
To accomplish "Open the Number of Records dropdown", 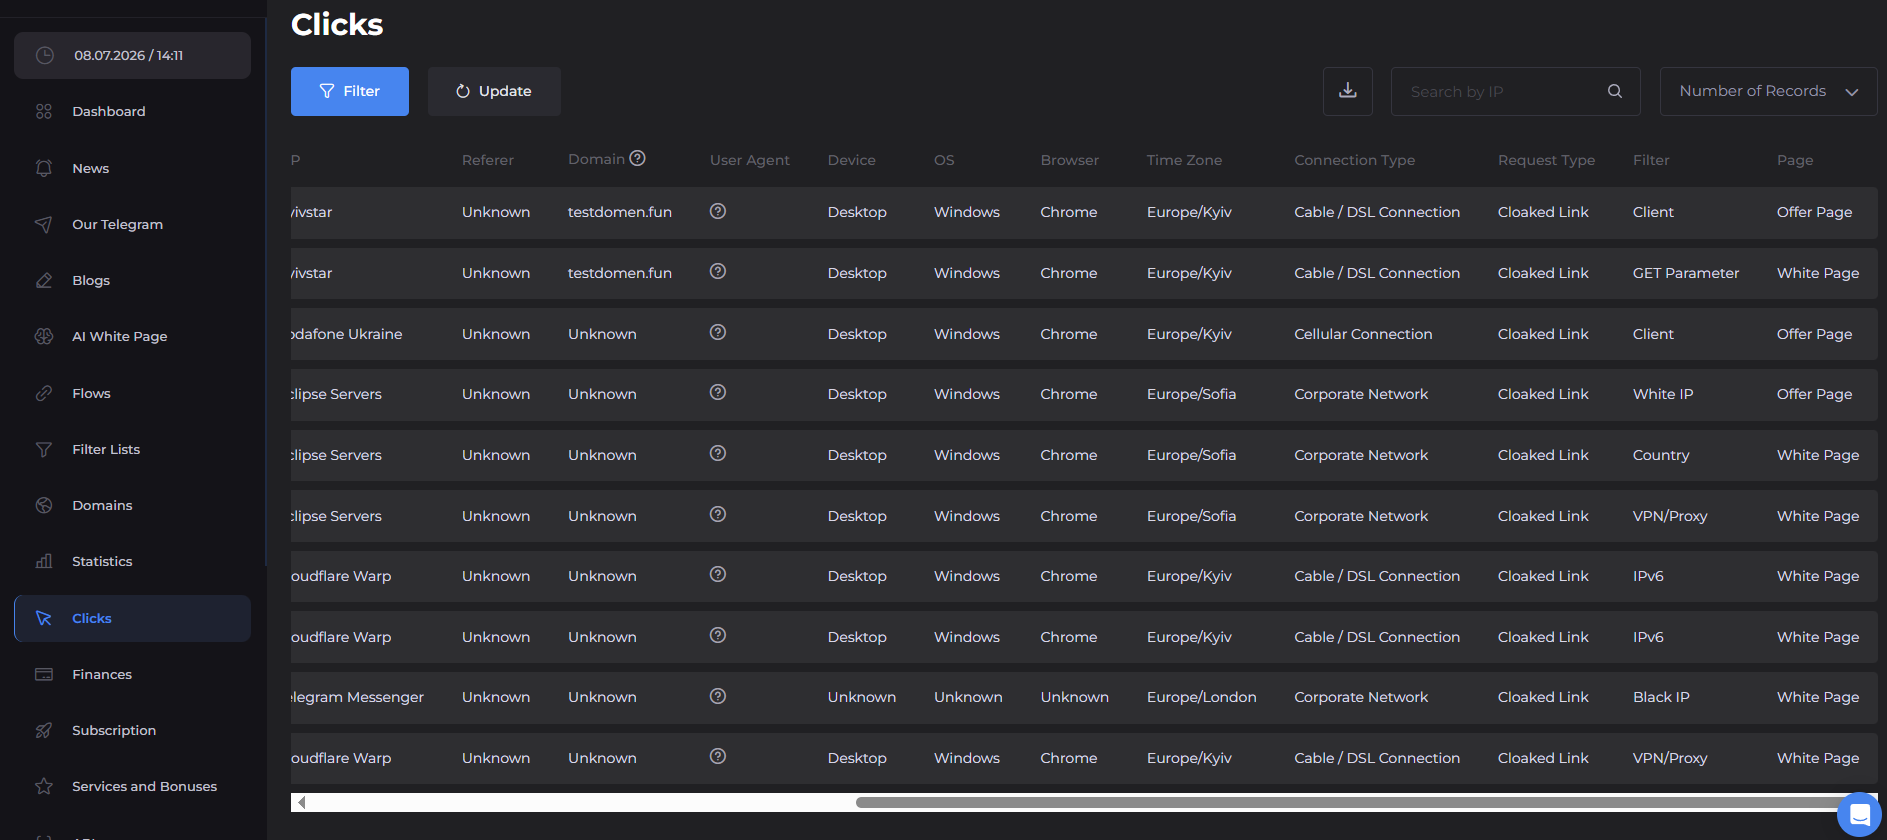I will (x=1768, y=91).
